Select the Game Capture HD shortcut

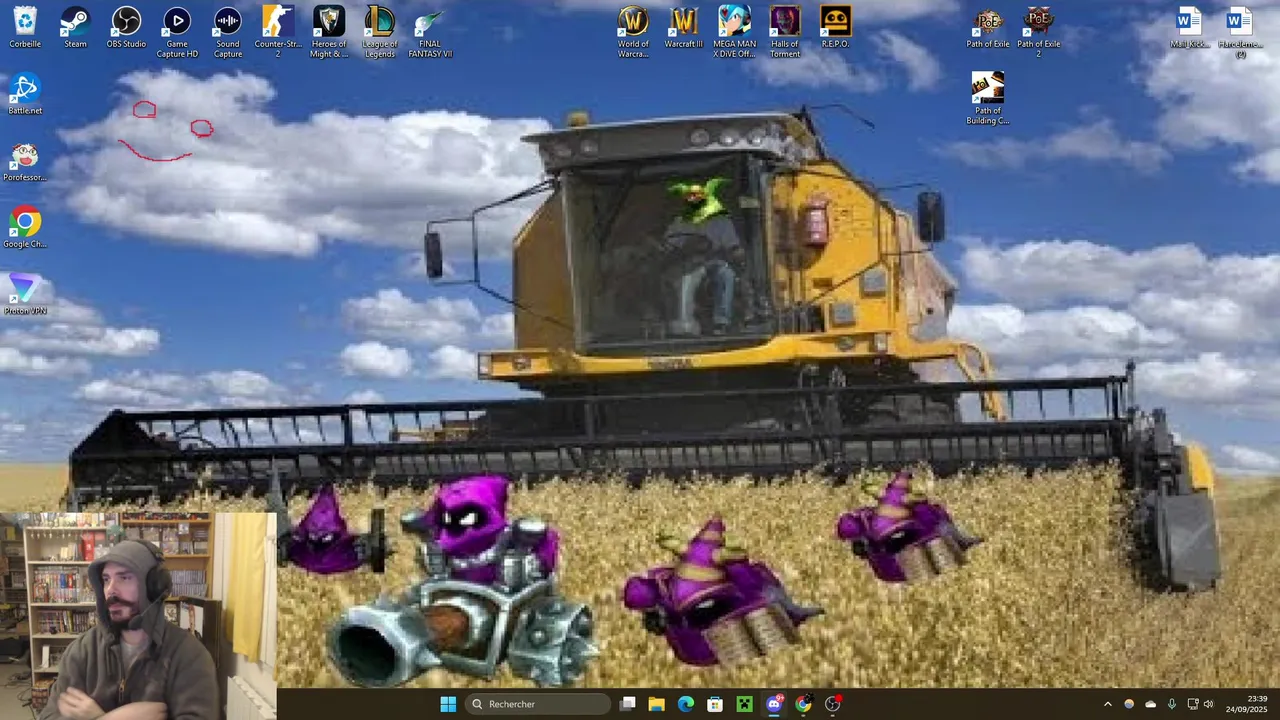click(177, 32)
